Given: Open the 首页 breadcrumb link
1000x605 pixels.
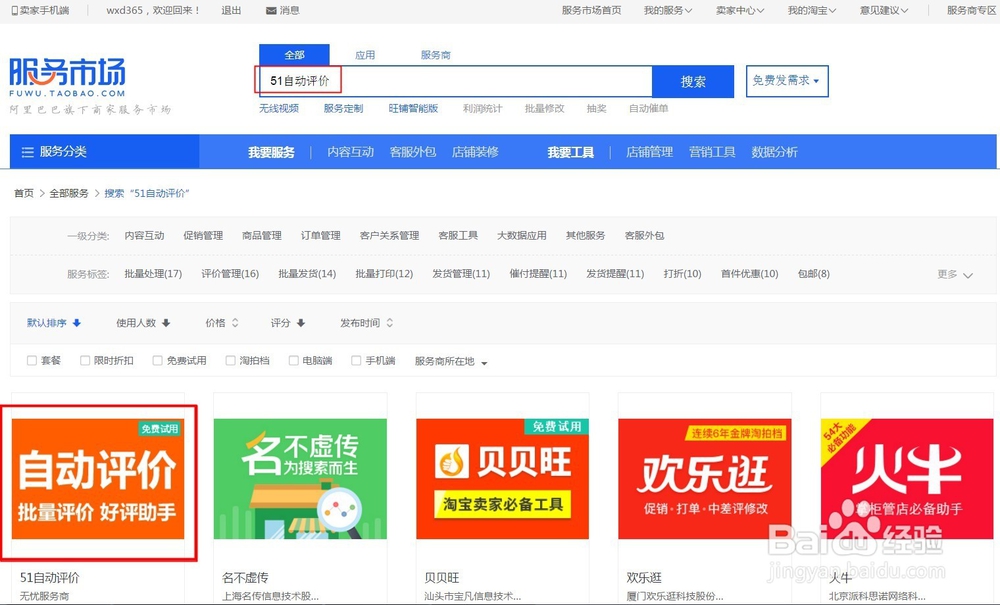Looking at the screenshot, I should [x=22, y=194].
